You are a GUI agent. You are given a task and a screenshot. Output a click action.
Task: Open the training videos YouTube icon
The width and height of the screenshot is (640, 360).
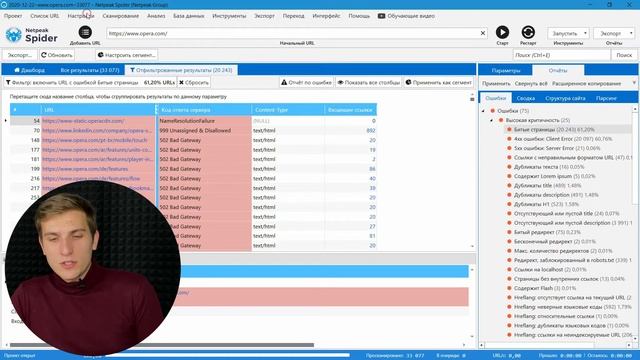(x=381, y=16)
